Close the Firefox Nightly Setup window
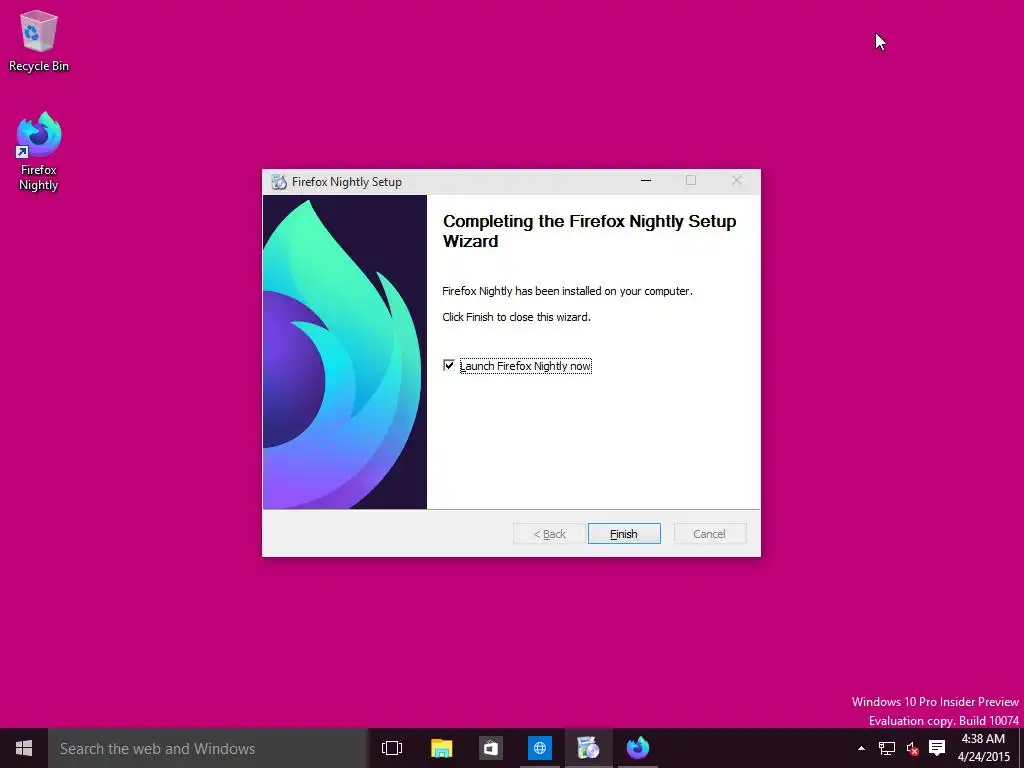1024x768 pixels. point(737,181)
